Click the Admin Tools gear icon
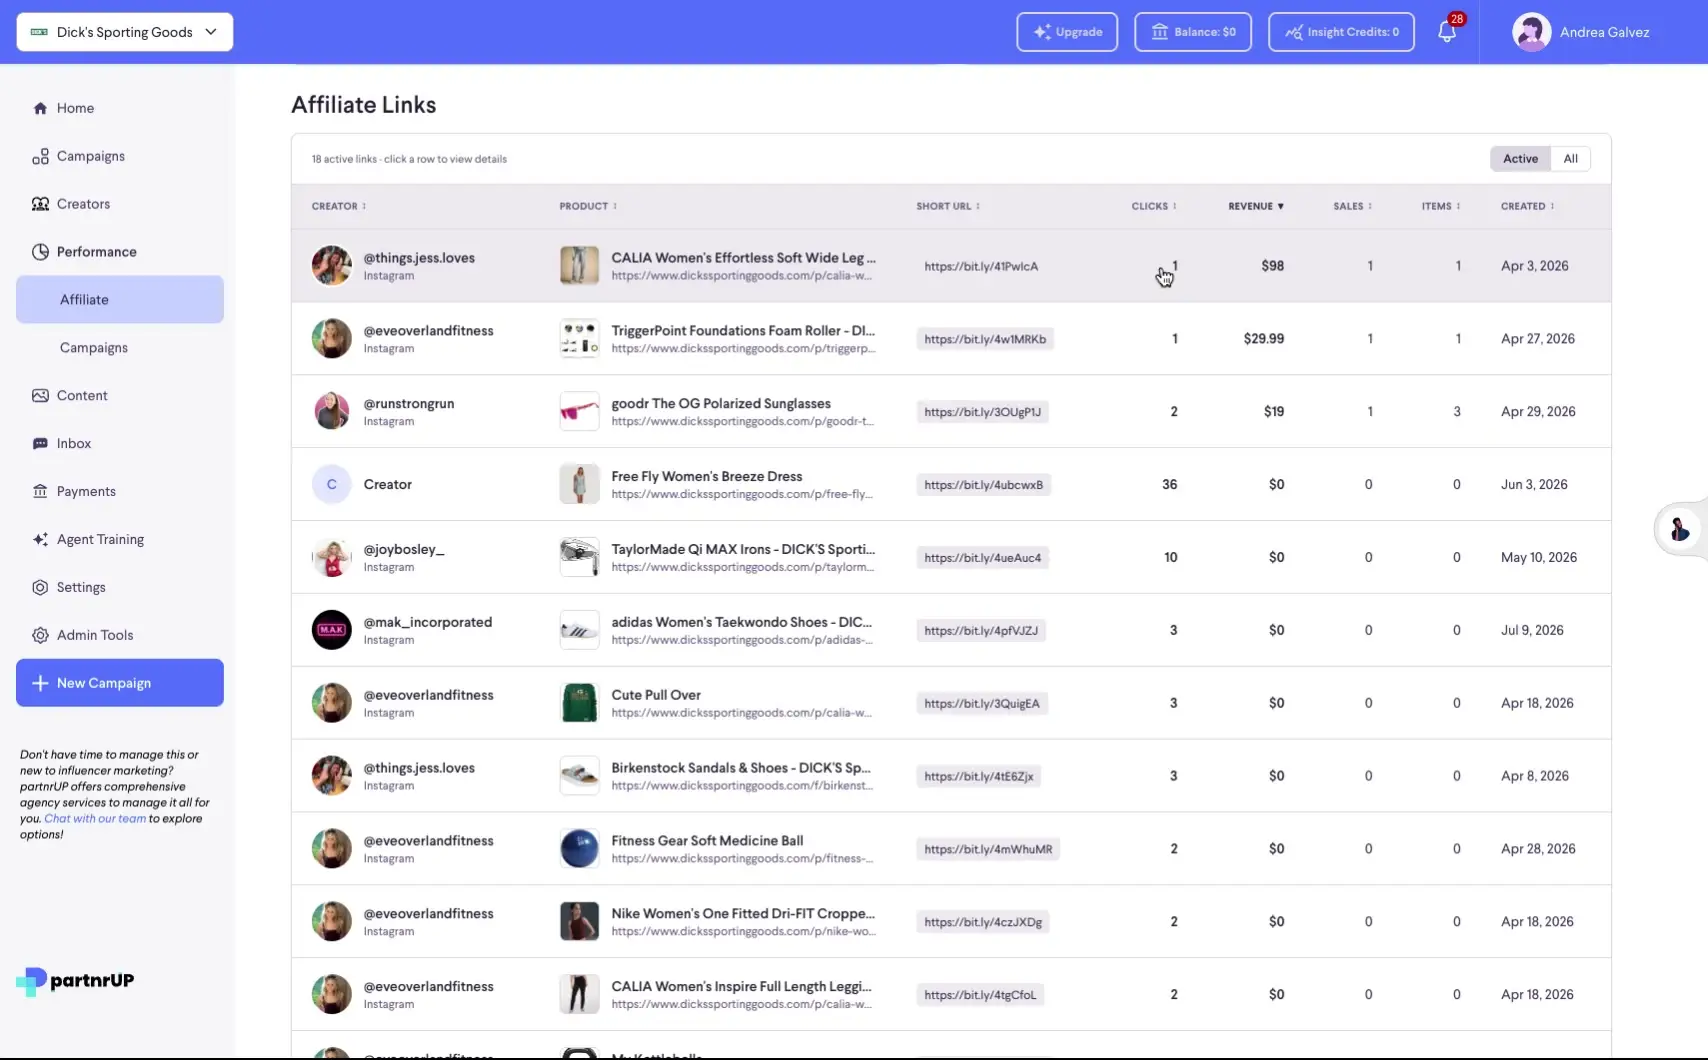The height and width of the screenshot is (1060, 1708). (40, 636)
